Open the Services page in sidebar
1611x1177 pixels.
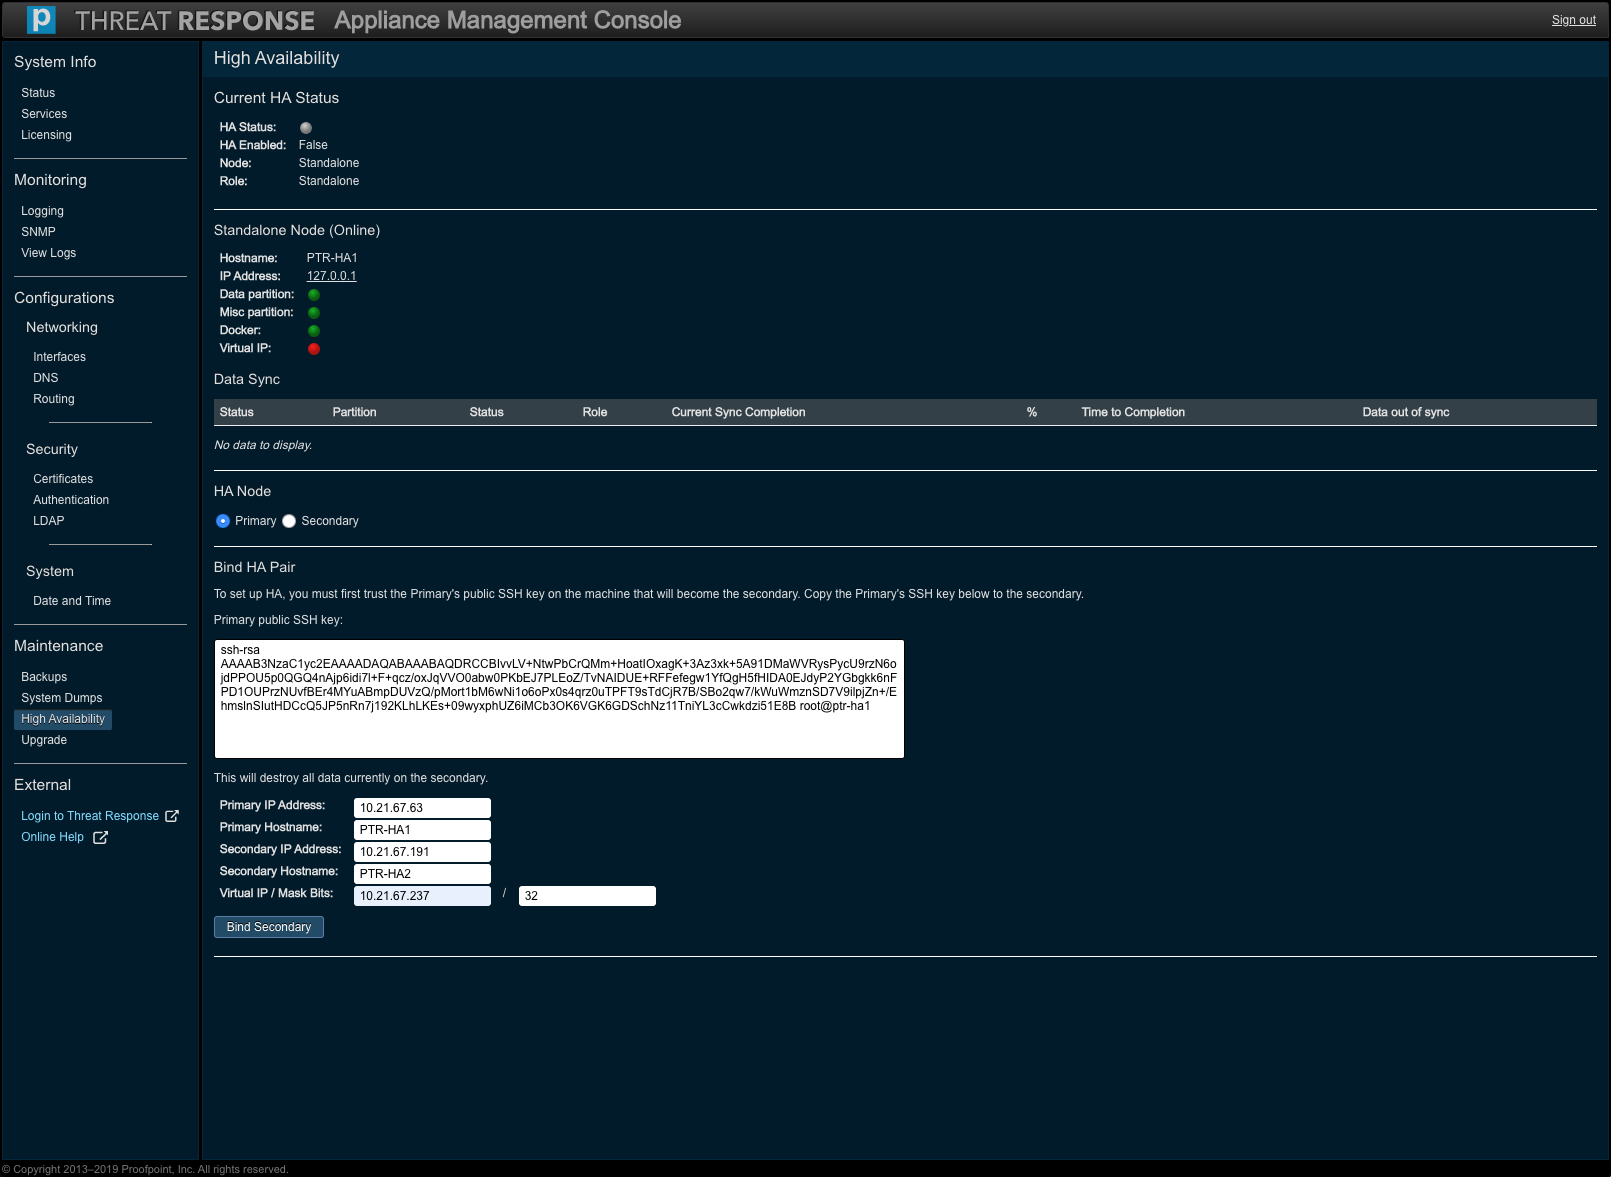click(44, 114)
